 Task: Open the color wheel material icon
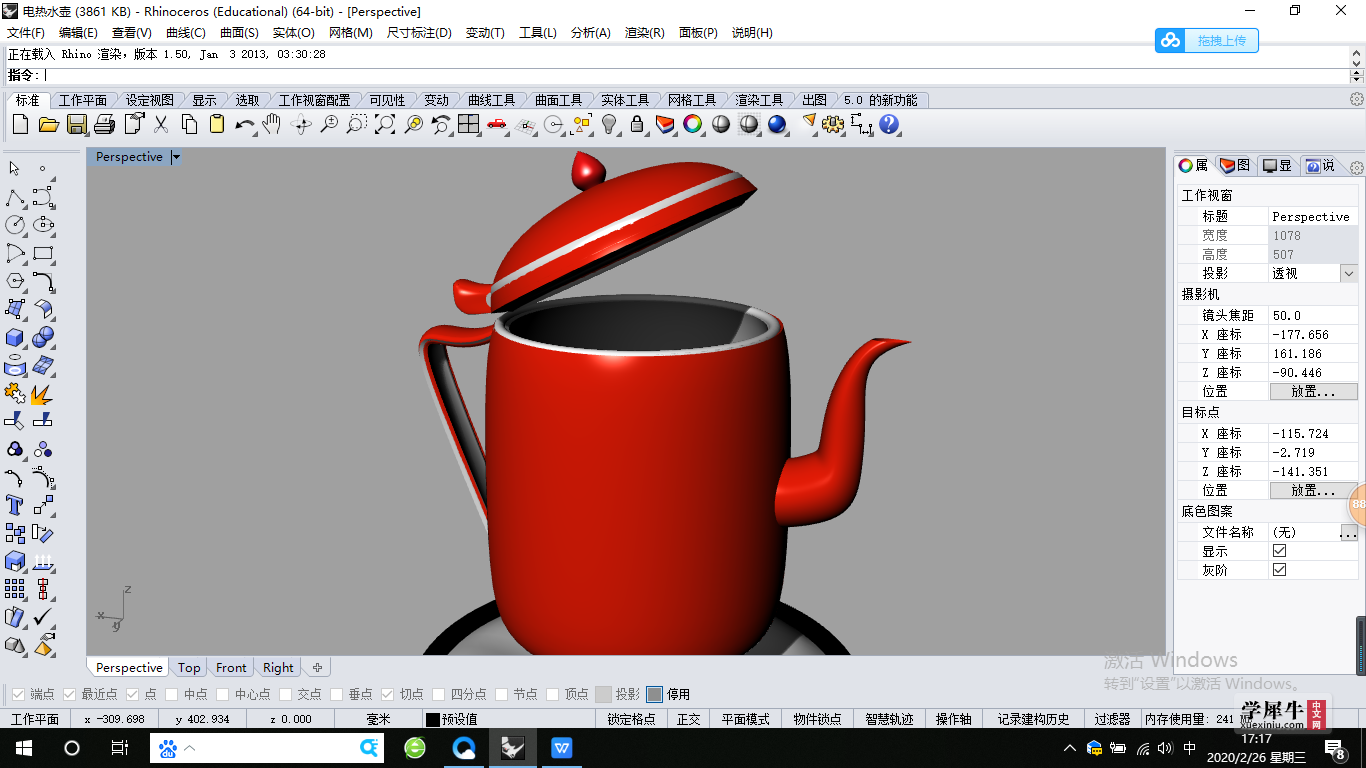tap(693, 124)
